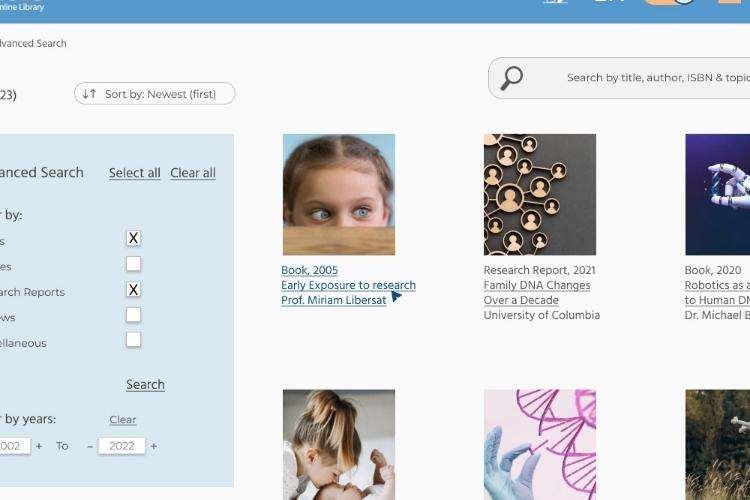Screen dimensions: 750x500
Task: Click the sort arrows icon
Action: 89,94
